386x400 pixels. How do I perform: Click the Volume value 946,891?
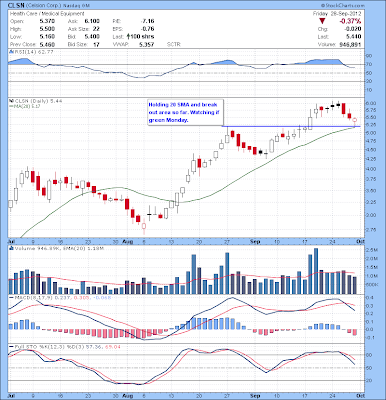tap(351, 45)
